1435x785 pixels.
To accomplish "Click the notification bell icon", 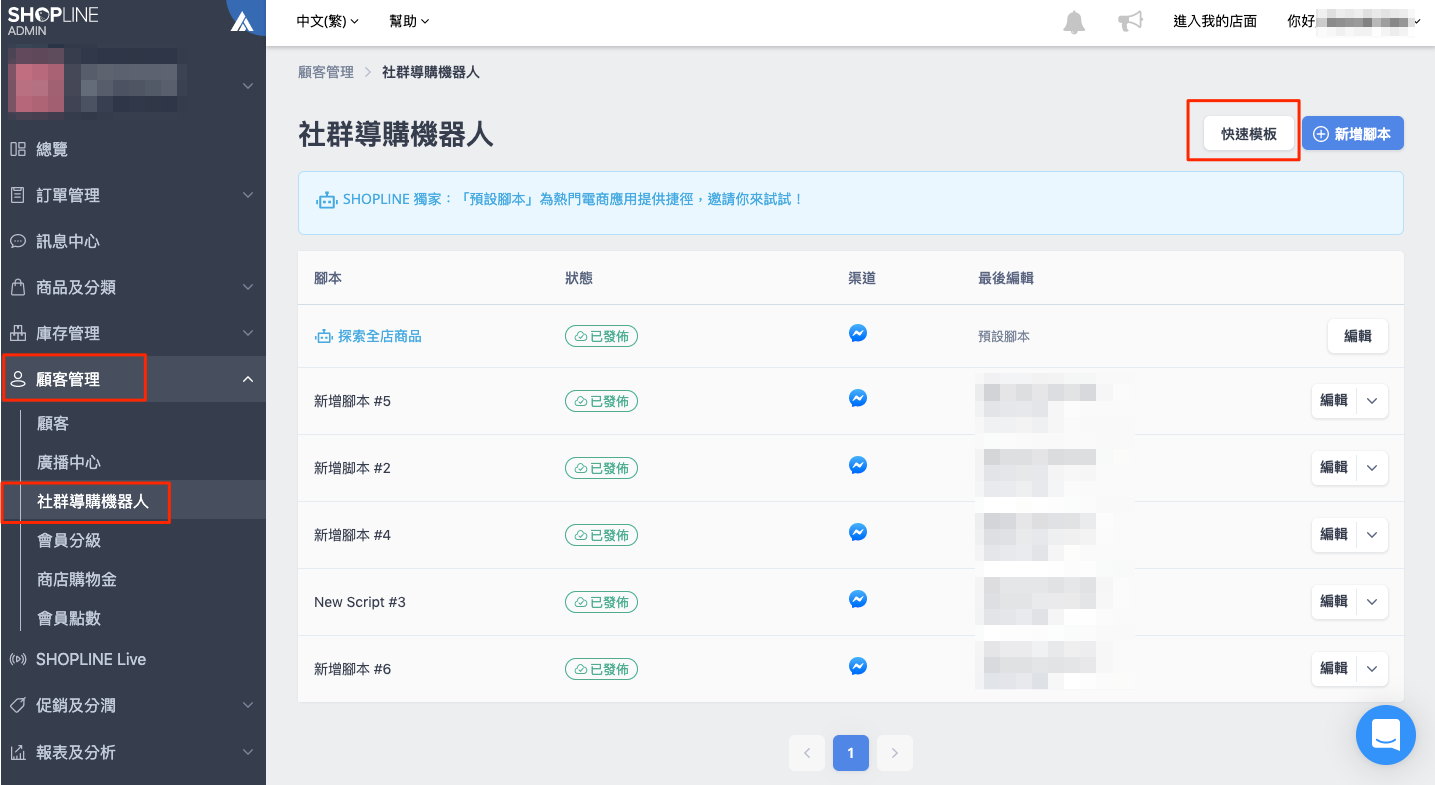I will (1074, 22).
